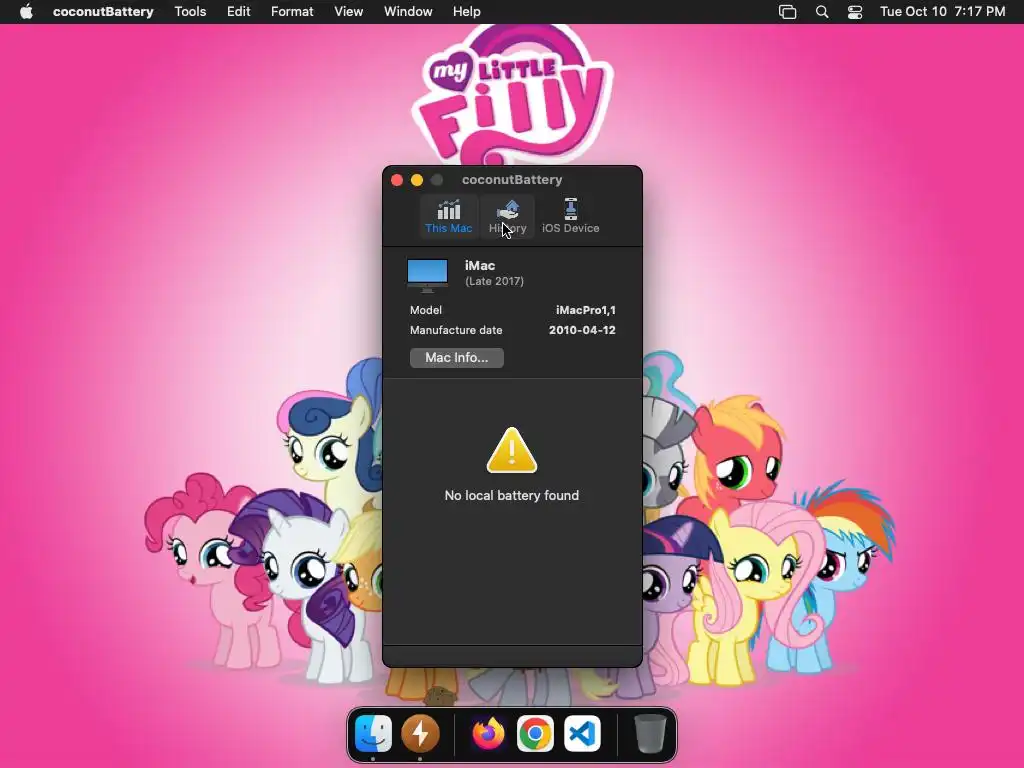Open Finder from the Dock
Viewport: 1024px width, 768px height.
(x=373, y=733)
